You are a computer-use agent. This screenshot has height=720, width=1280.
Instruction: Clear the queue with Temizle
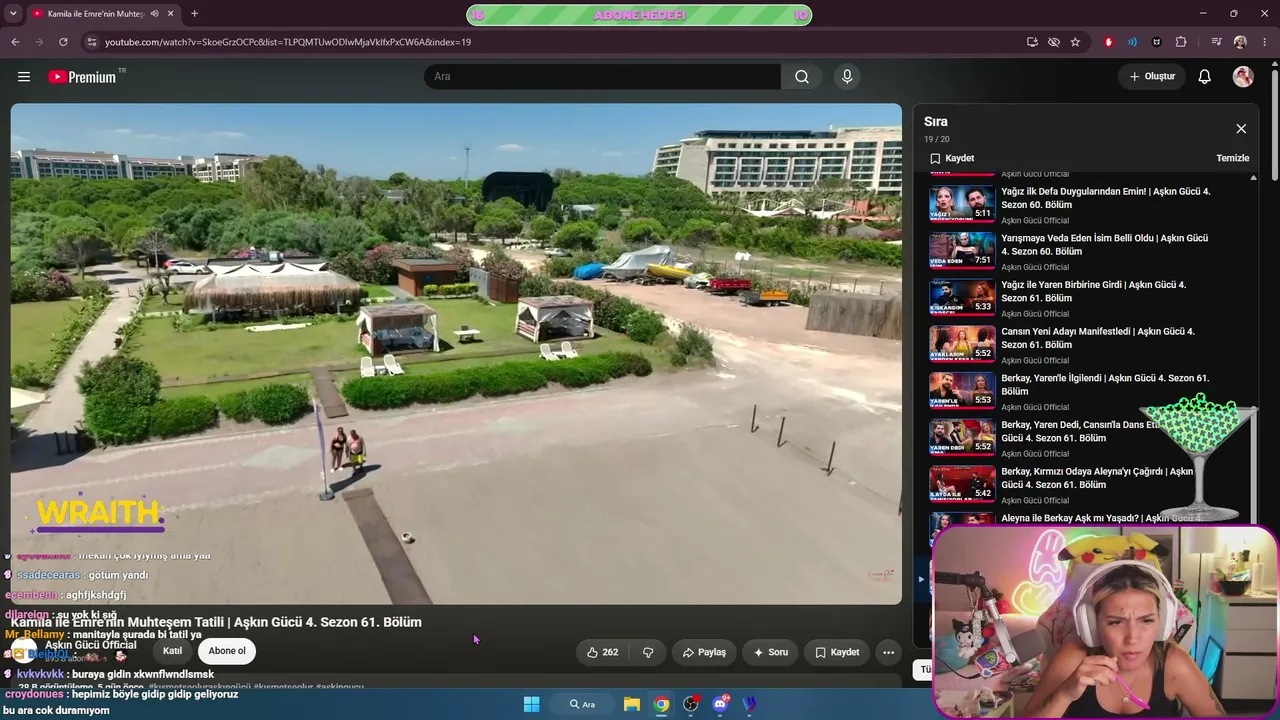(1232, 158)
